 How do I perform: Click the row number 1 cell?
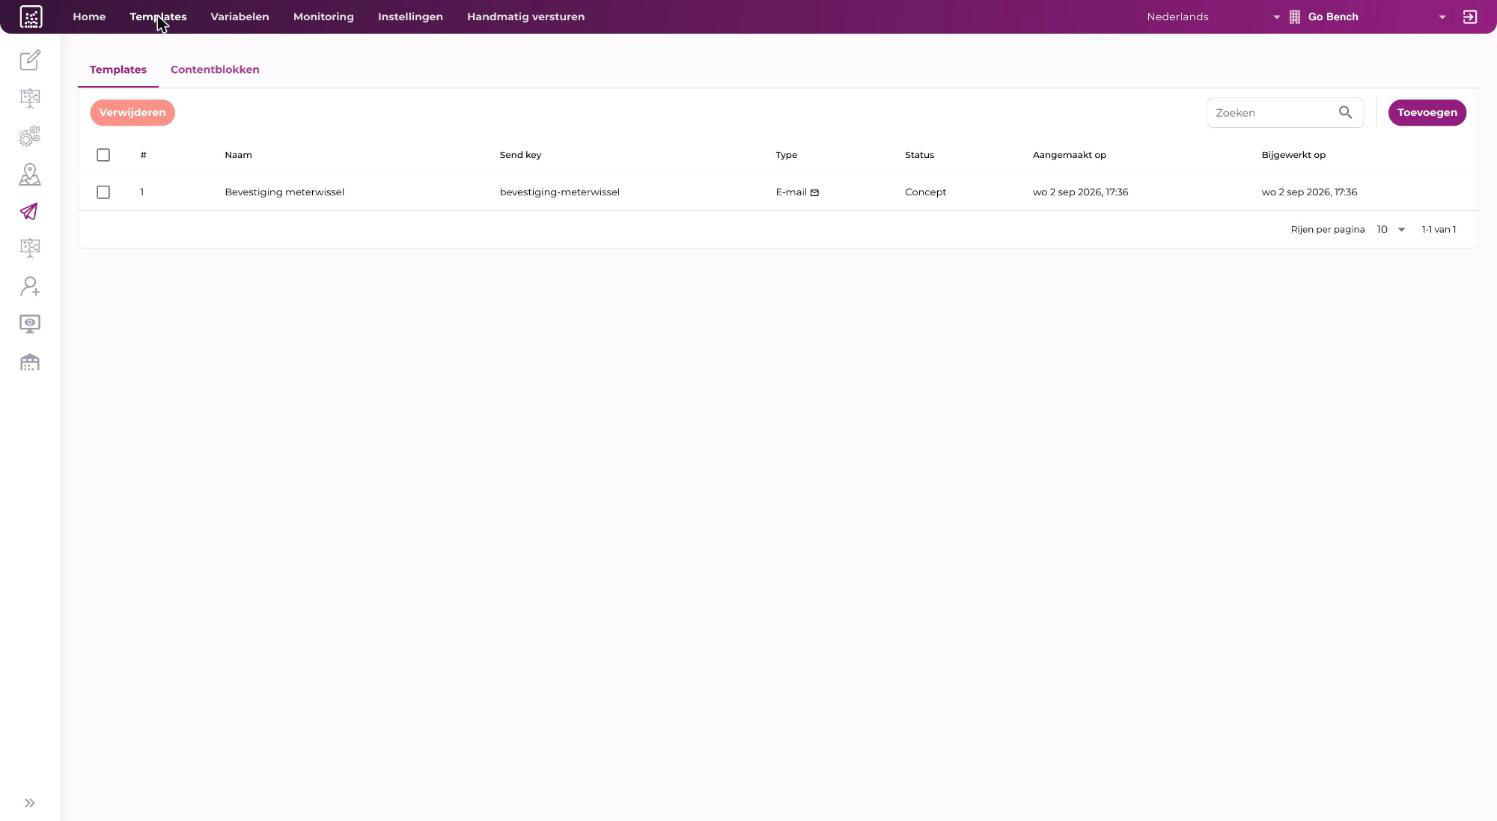[x=142, y=192]
